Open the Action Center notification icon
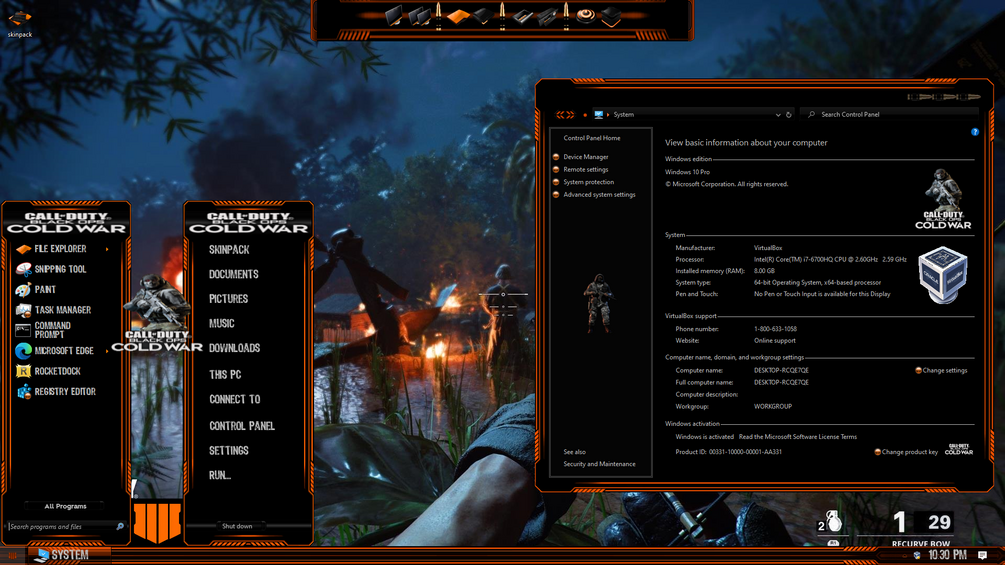The height and width of the screenshot is (565, 1005). (982, 555)
